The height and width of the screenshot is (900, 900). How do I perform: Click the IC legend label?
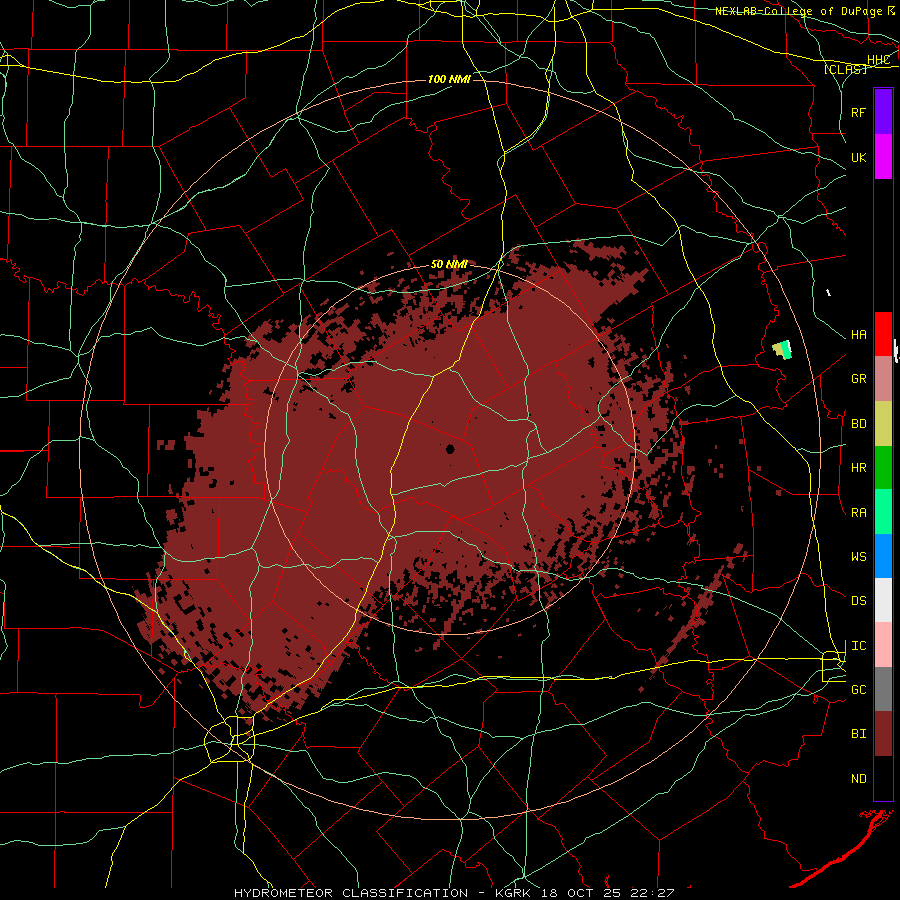click(859, 646)
